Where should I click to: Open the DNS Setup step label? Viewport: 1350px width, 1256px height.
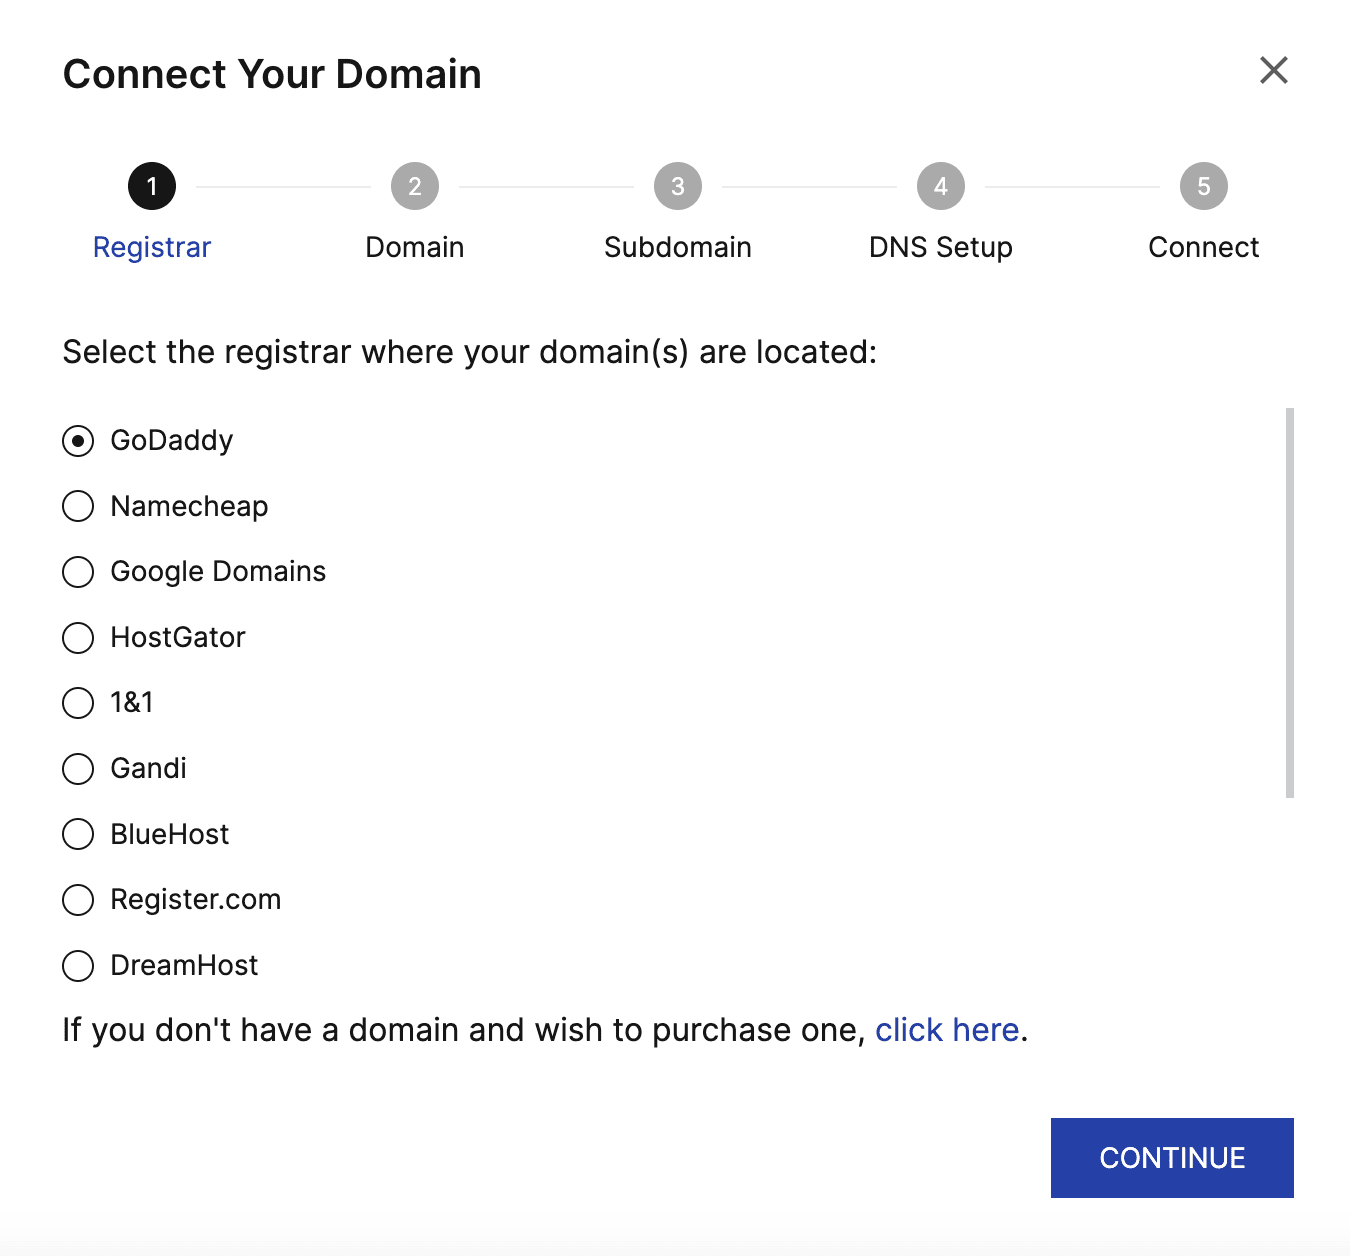point(941,247)
